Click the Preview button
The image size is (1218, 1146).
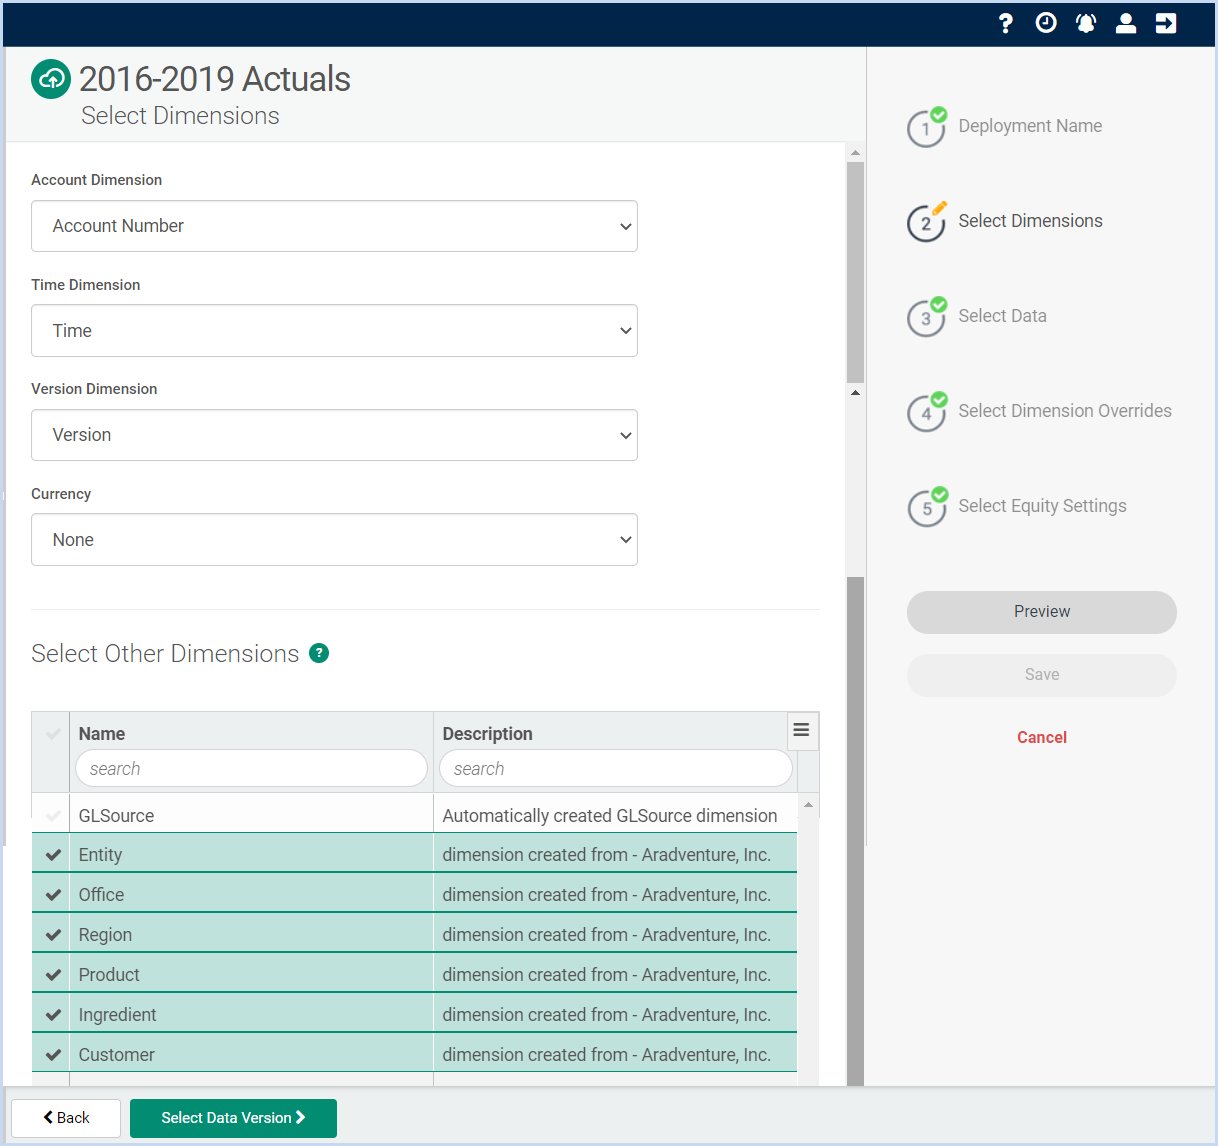(1042, 612)
